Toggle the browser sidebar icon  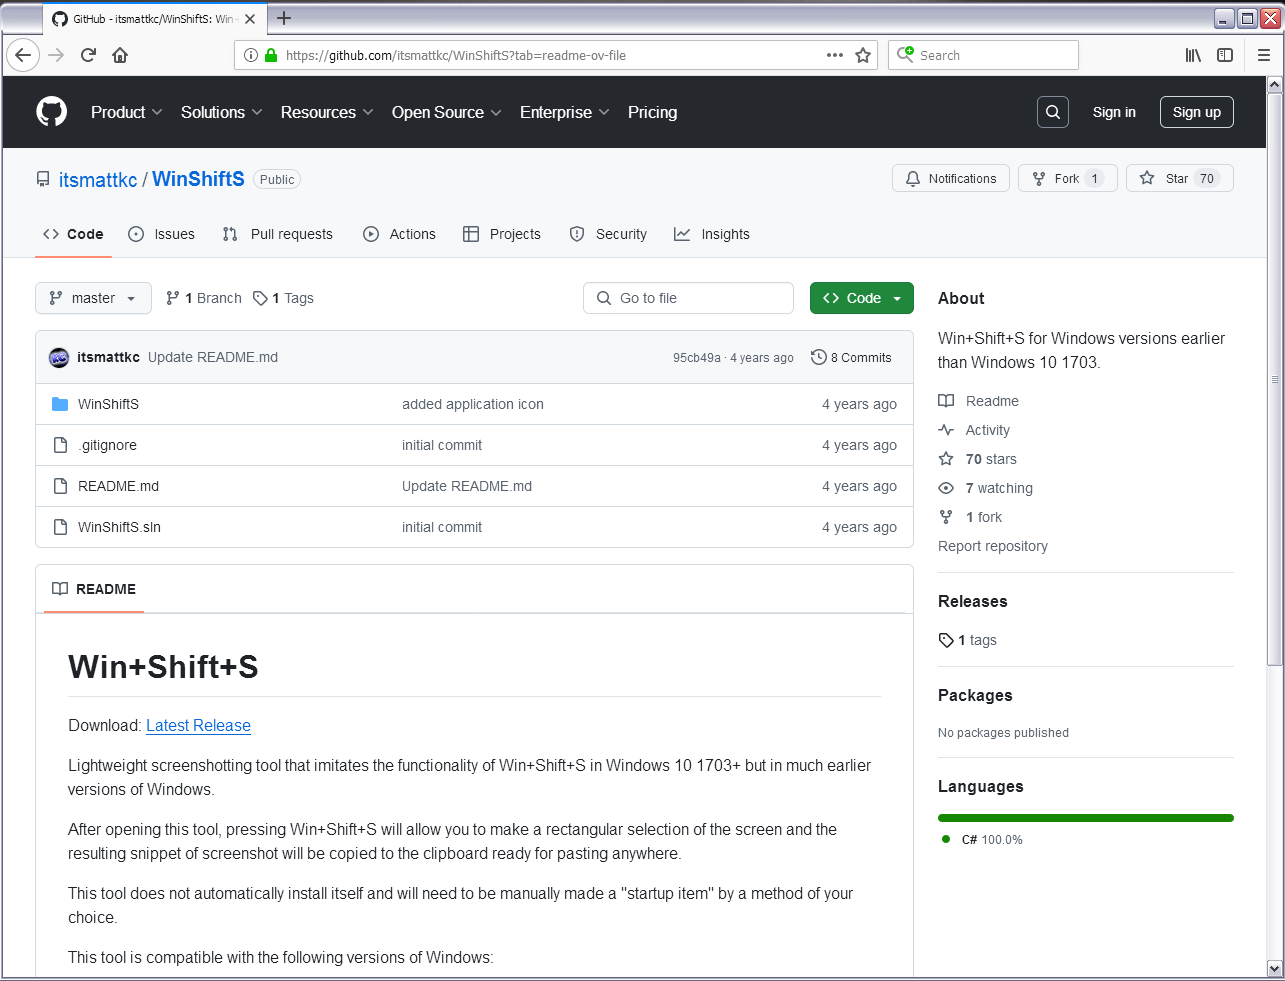1225,55
